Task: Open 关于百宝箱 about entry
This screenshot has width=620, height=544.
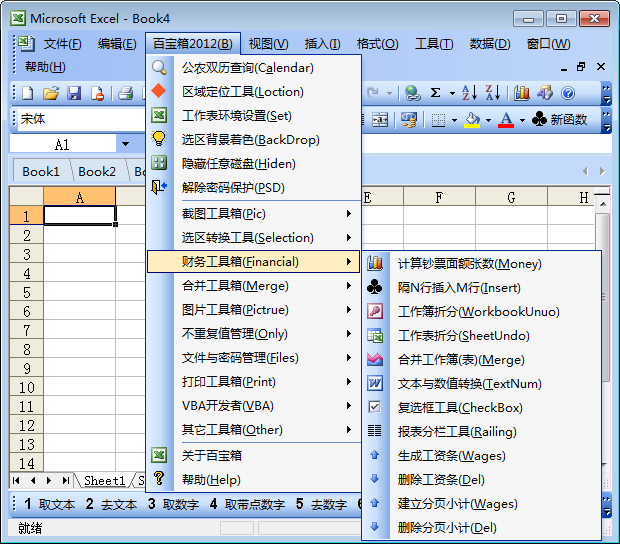Action: 253,455
